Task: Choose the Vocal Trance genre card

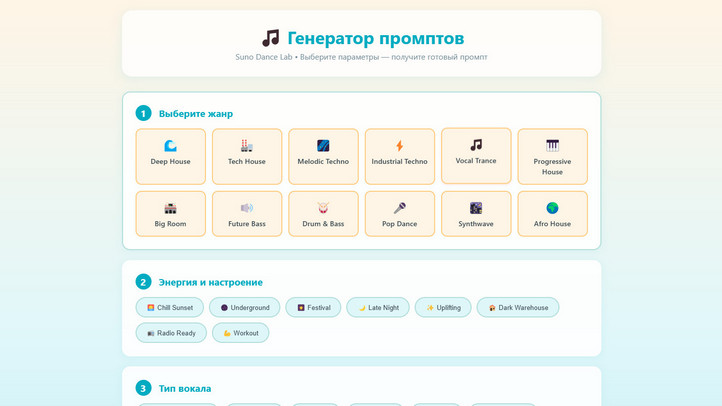Action: 476,156
